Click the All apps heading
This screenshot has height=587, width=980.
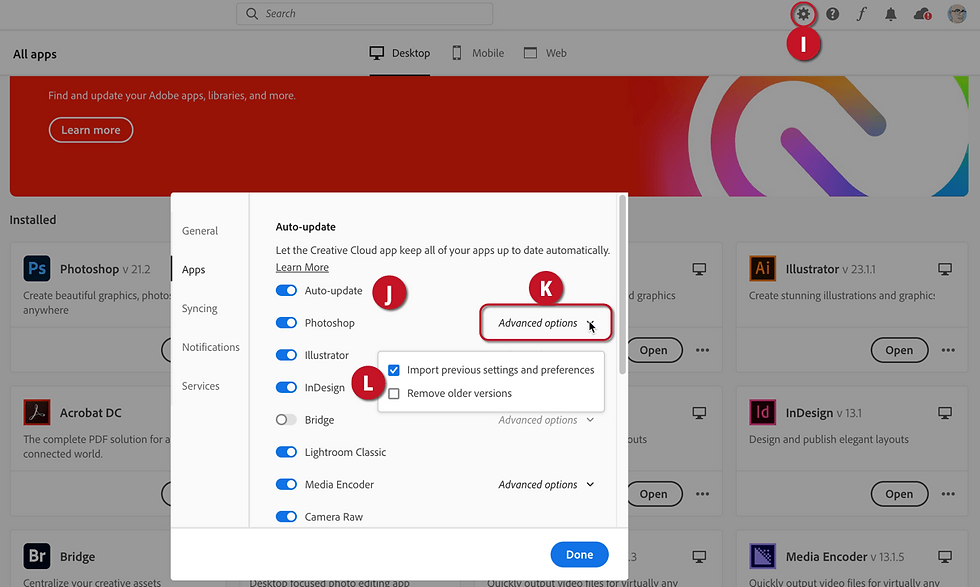click(35, 54)
